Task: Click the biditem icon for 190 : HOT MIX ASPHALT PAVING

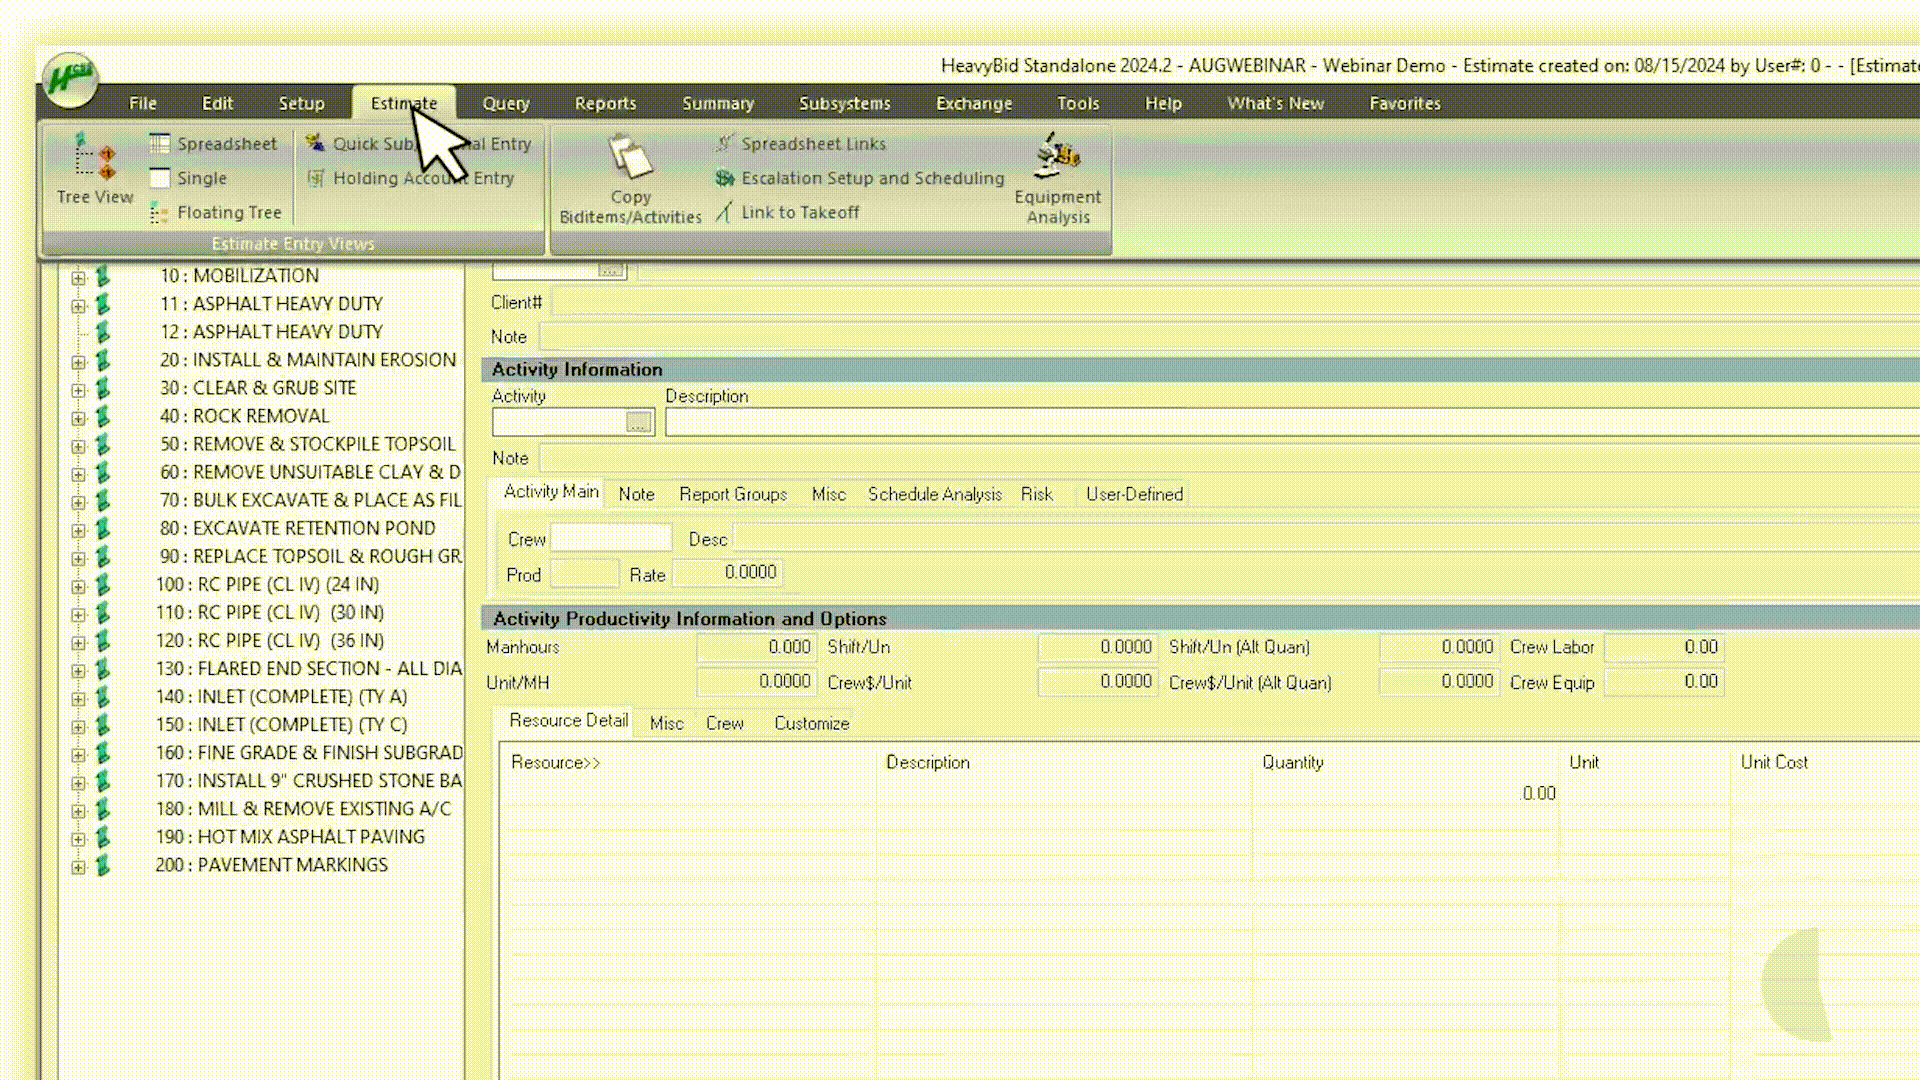Action: point(102,838)
